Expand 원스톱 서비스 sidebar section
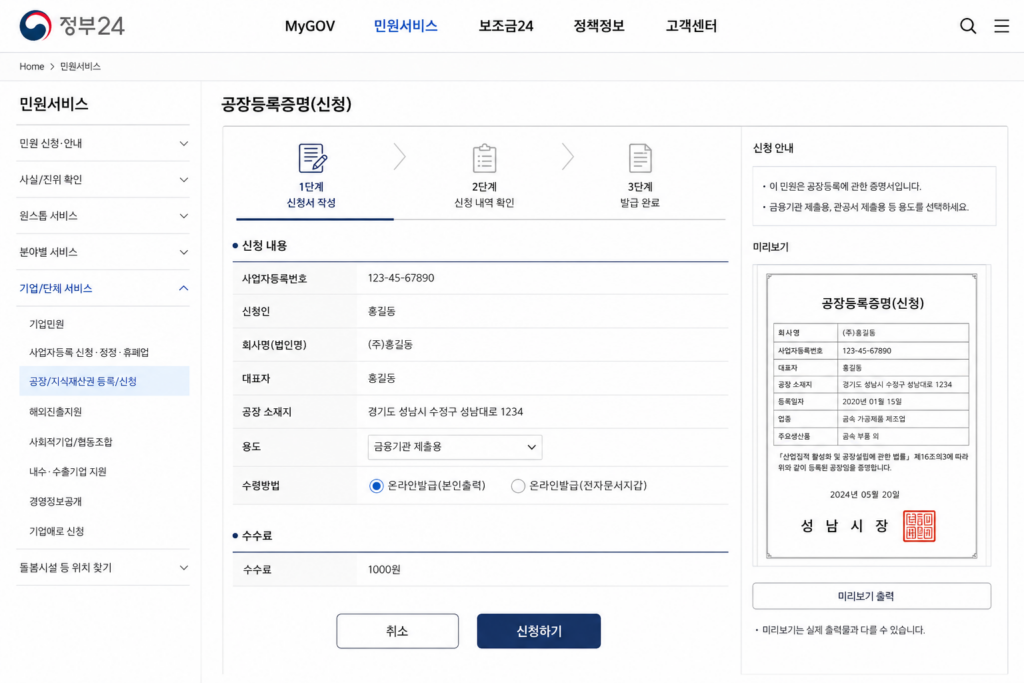1024x683 pixels. click(x=103, y=216)
